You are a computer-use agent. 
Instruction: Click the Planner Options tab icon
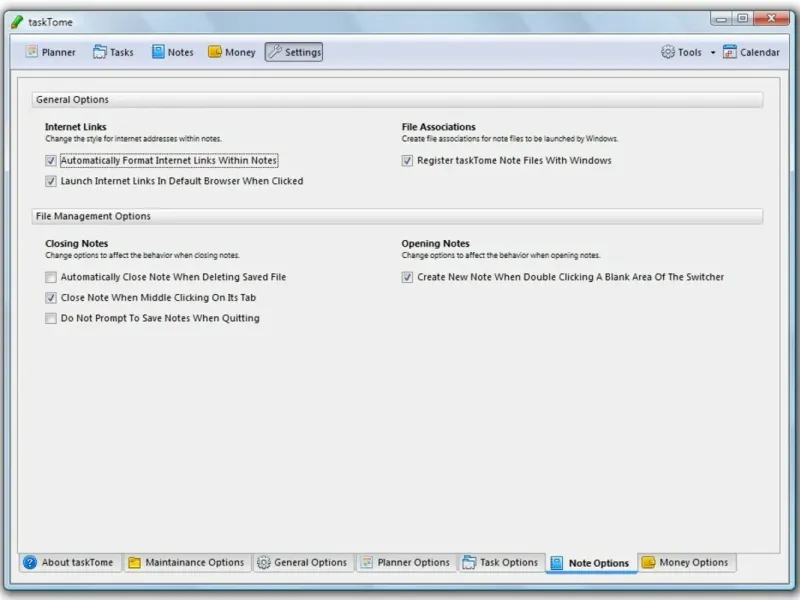pyautogui.click(x=367, y=562)
